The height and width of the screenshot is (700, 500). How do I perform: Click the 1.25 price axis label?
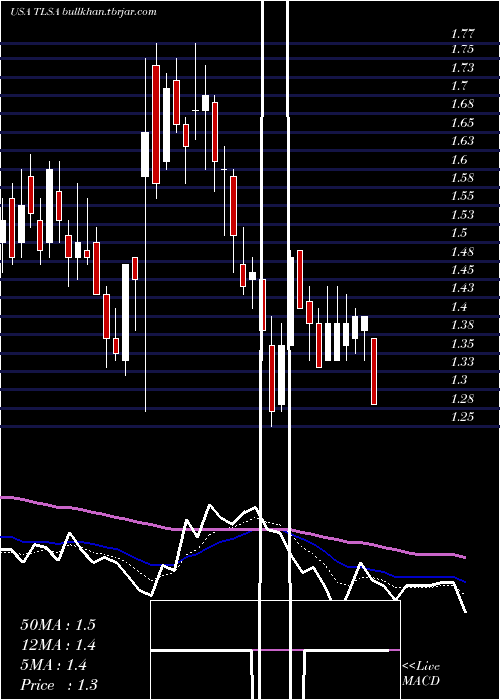click(x=462, y=417)
